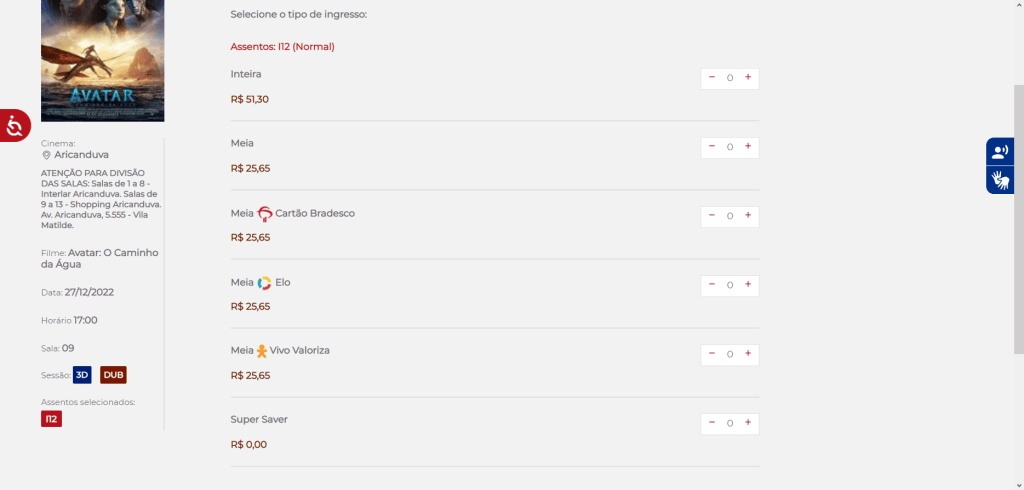Click the sign language hands icon
This screenshot has height=490, width=1024.
999,180
